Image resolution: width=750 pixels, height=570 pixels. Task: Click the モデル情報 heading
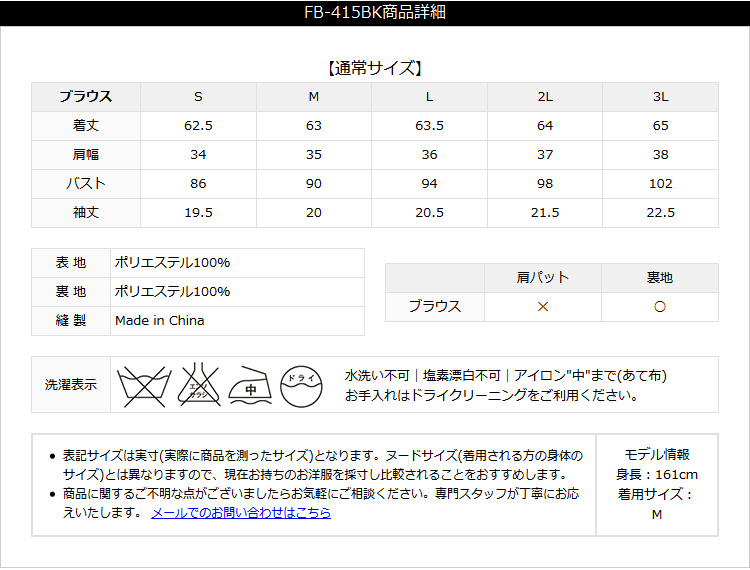(x=657, y=454)
